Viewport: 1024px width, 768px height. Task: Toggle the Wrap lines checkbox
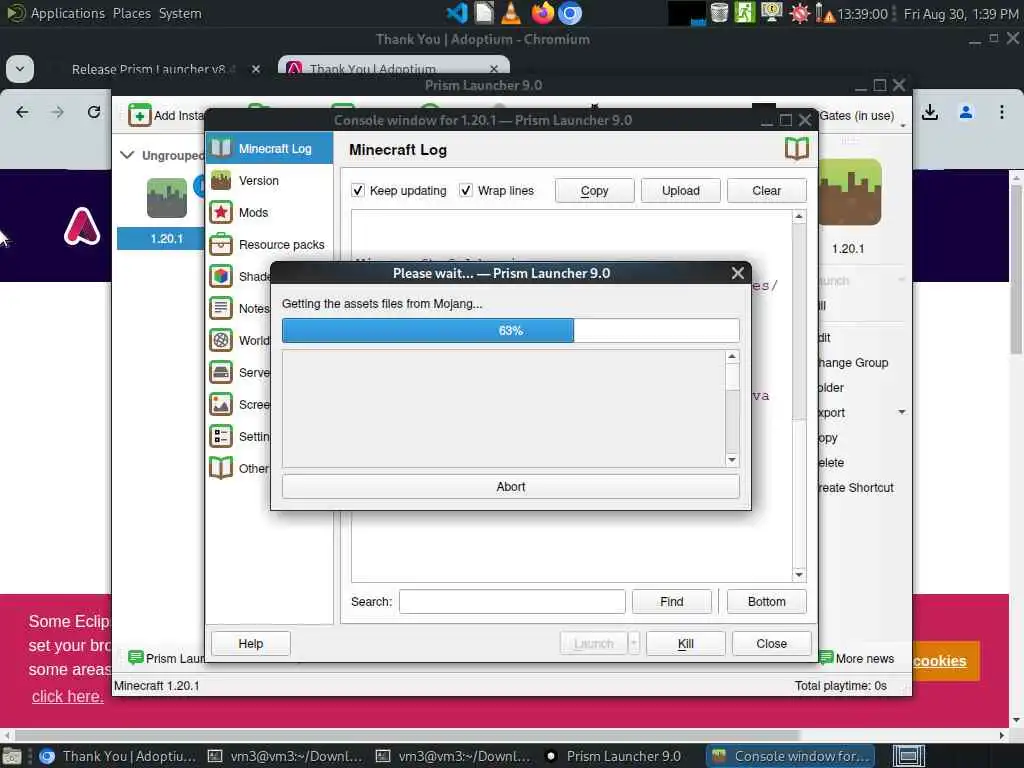tap(466, 191)
